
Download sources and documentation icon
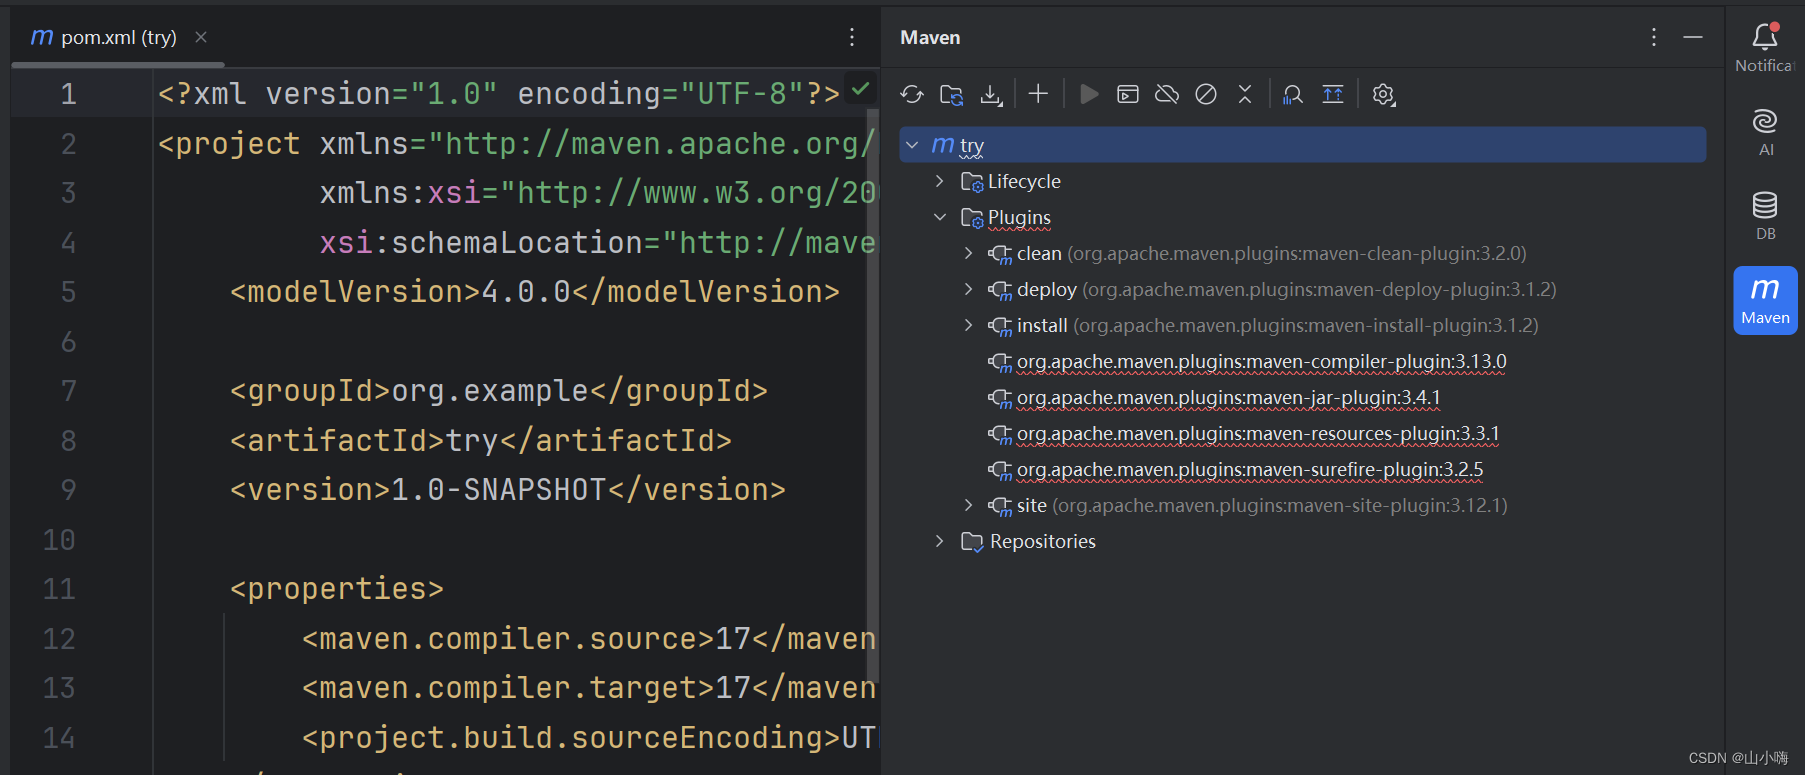[991, 94]
